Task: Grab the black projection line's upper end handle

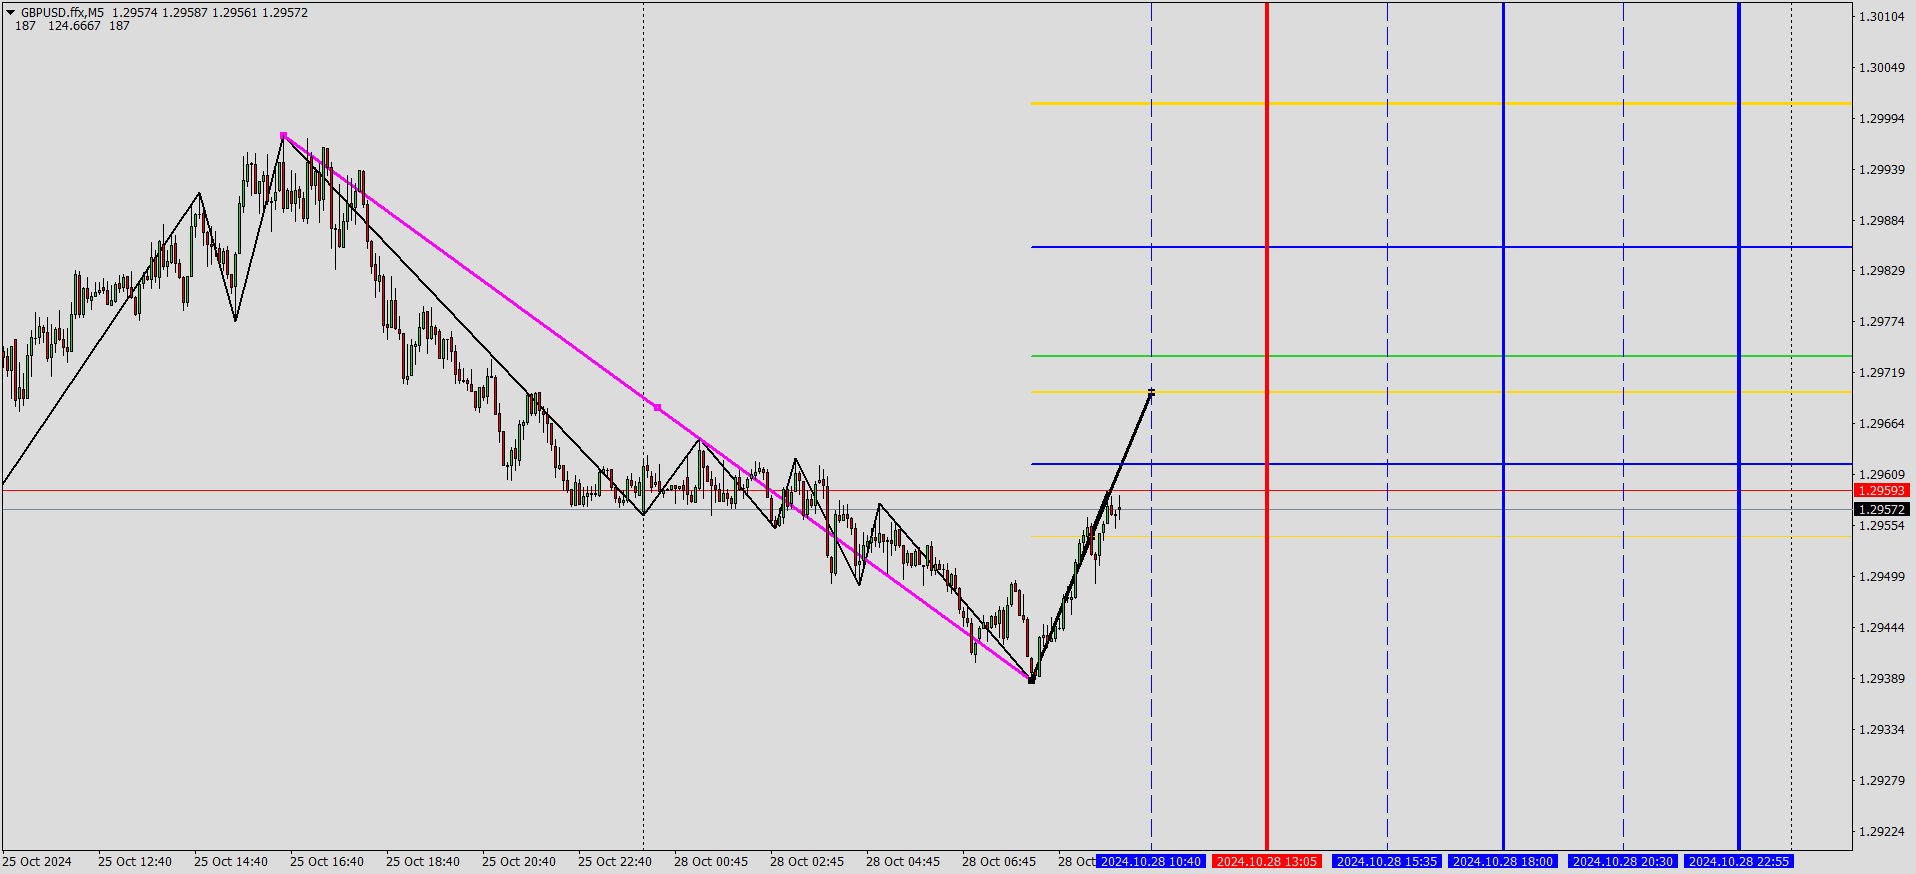Action: coord(1151,392)
